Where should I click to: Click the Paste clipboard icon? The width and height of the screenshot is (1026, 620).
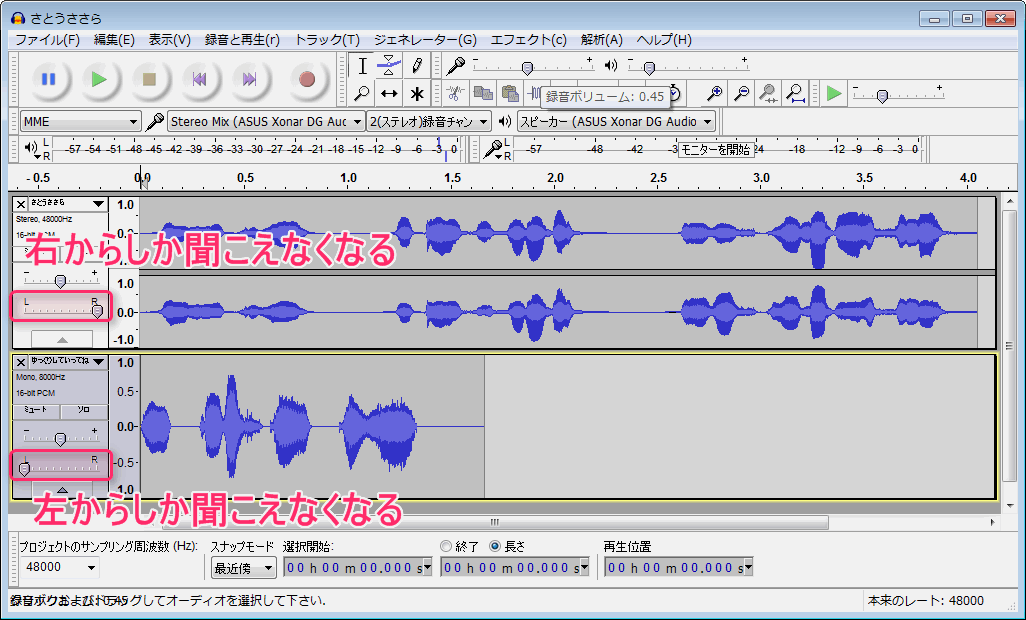510,94
